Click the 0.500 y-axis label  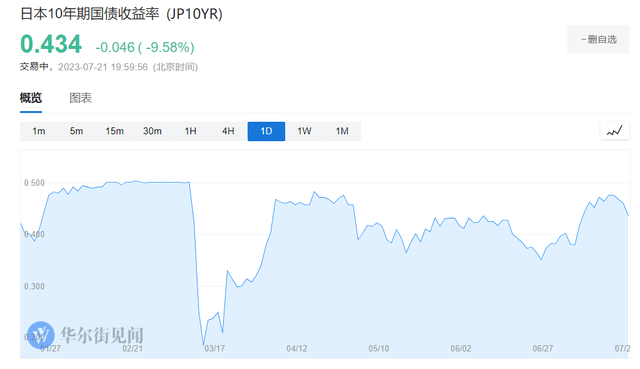34,183
